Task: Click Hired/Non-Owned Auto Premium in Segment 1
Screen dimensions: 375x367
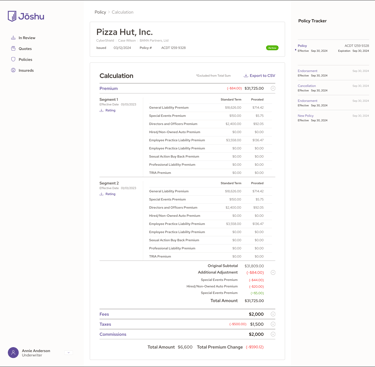Action: tap(175, 132)
